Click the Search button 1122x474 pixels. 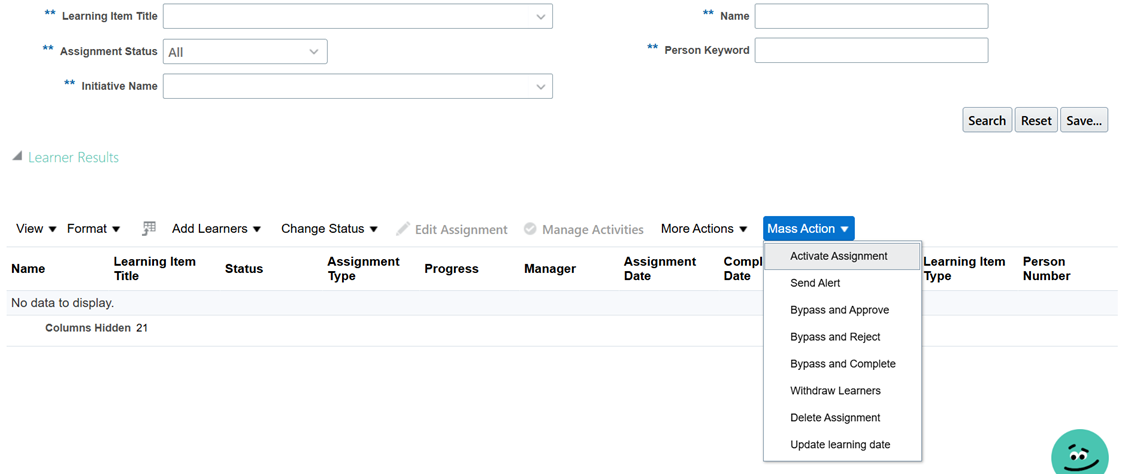[x=986, y=121]
